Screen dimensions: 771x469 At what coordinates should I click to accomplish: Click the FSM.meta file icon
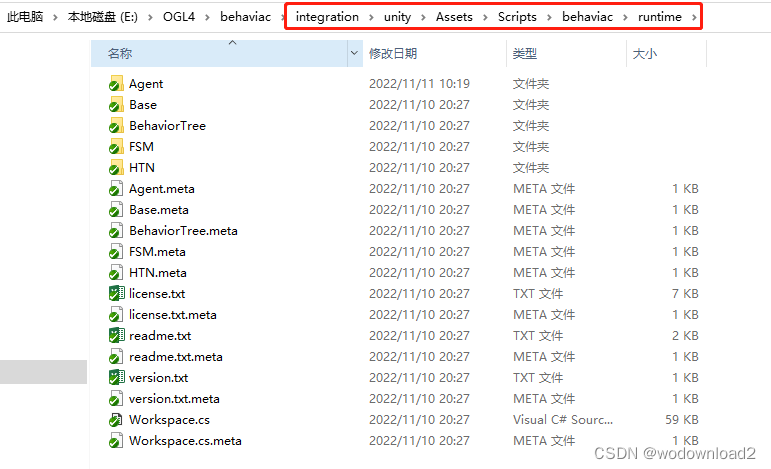coord(116,252)
